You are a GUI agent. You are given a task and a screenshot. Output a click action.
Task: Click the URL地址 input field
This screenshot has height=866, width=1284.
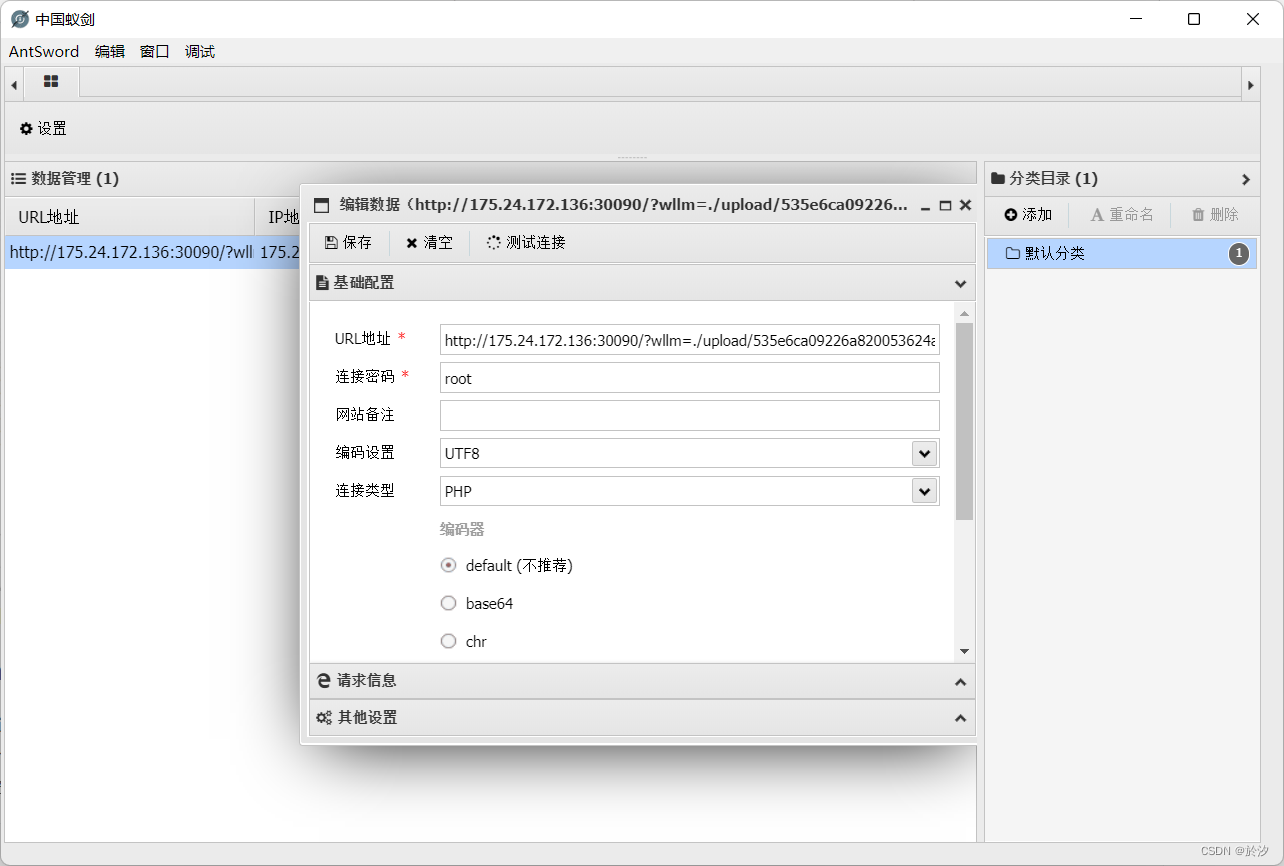[690, 340]
